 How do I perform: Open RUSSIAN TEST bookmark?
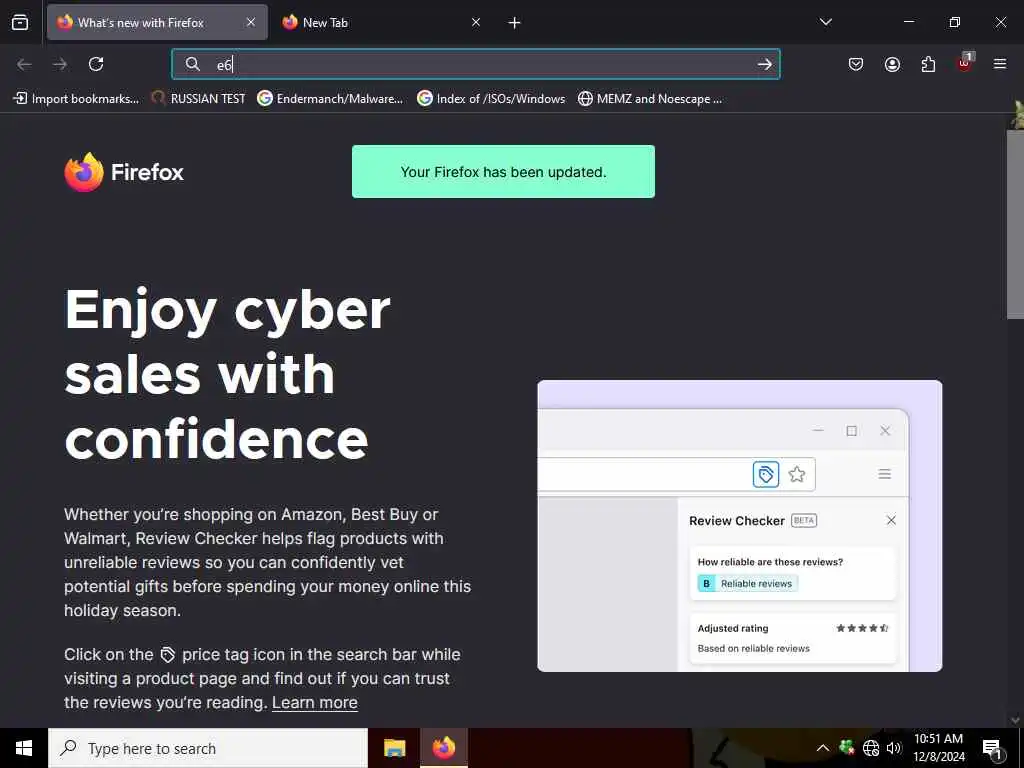(199, 99)
